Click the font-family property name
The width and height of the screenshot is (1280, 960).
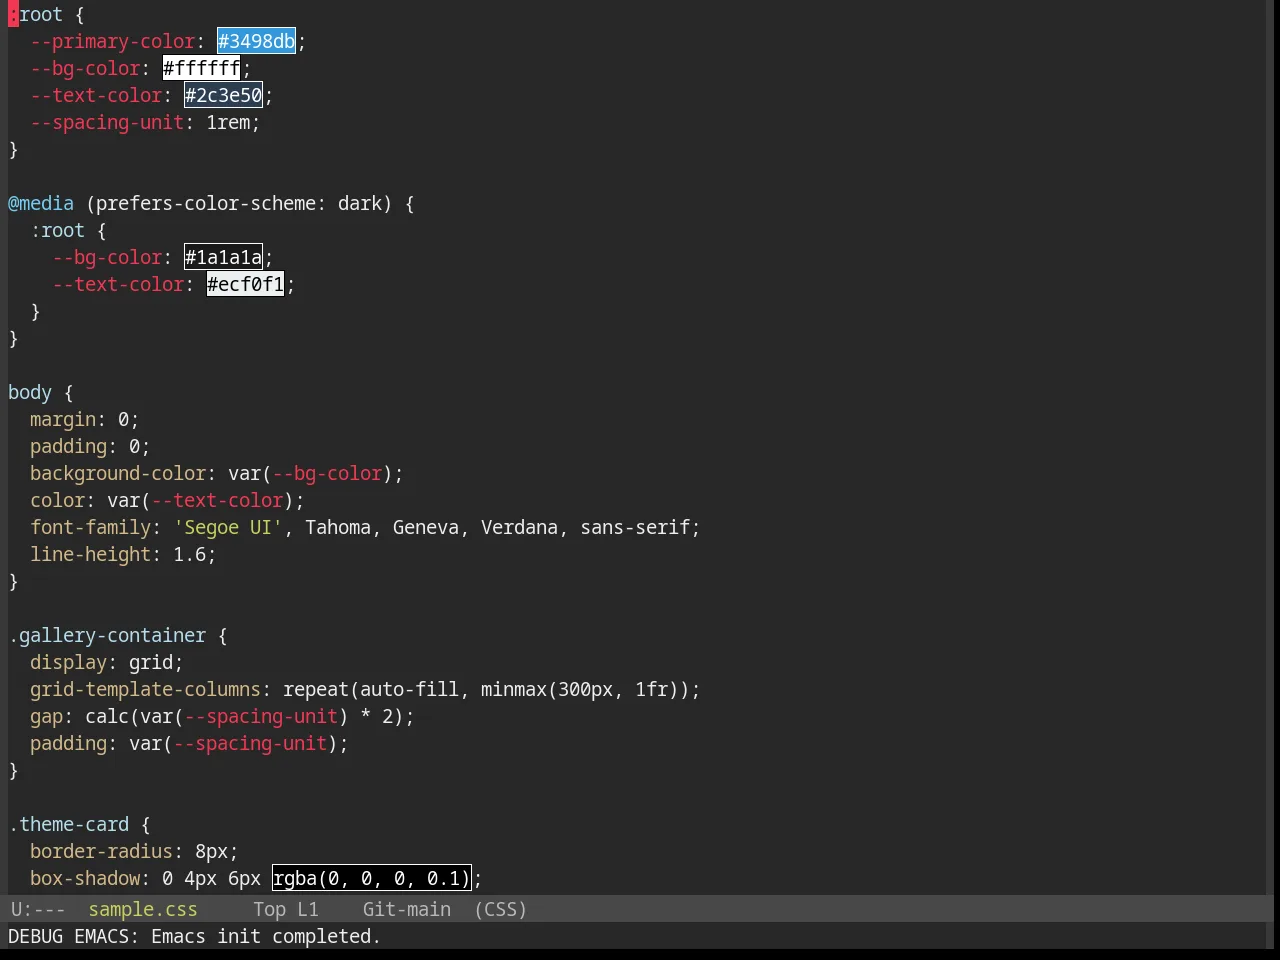(x=91, y=527)
